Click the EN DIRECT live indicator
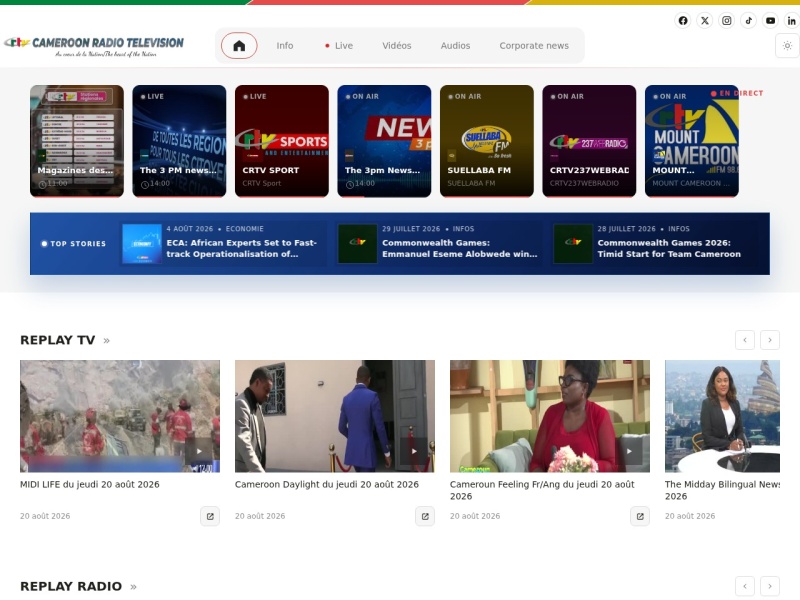800x600 pixels. pos(737,93)
